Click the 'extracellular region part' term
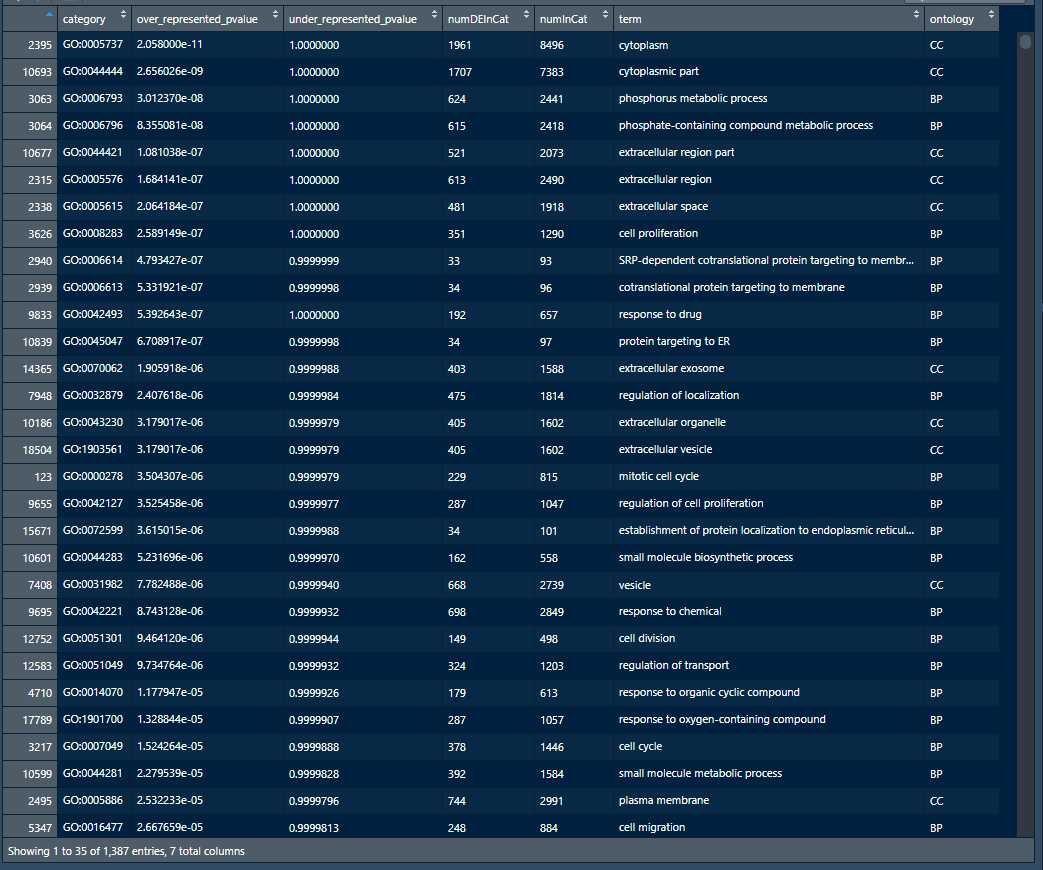 (676, 152)
